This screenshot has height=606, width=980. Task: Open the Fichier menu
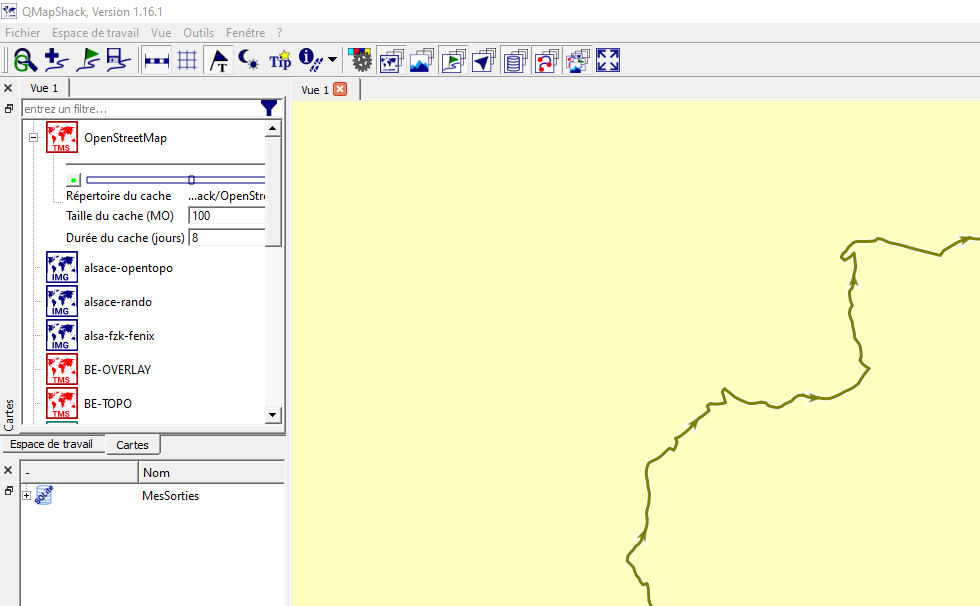tap(22, 32)
